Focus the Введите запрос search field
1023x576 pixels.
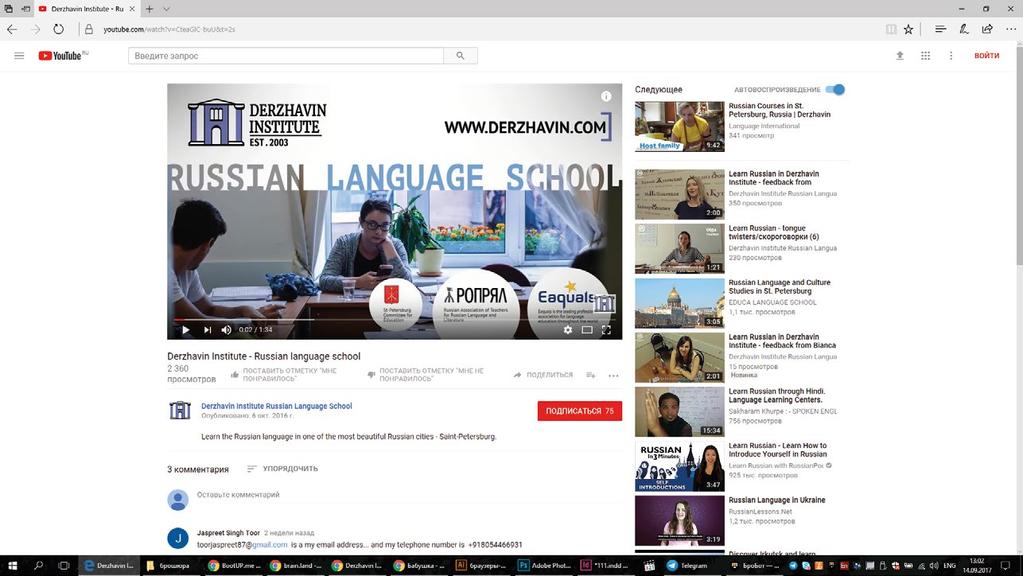(286, 56)
